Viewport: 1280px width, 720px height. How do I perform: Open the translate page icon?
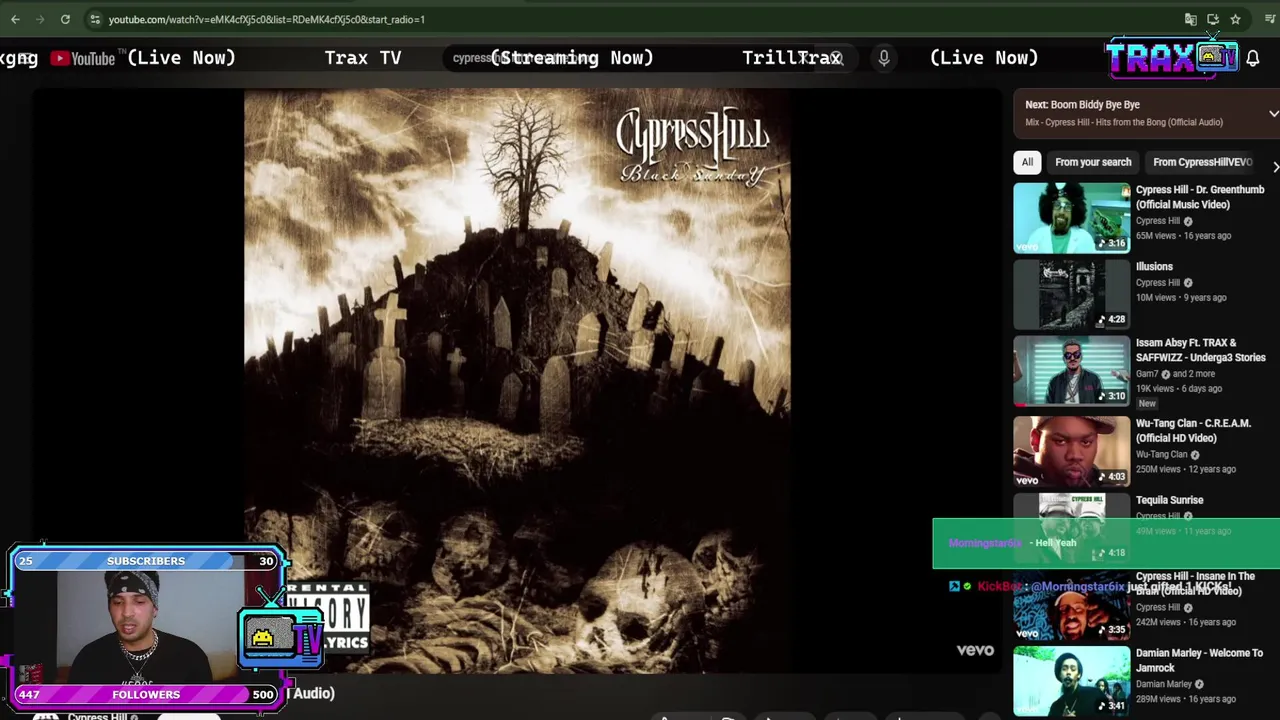[x=1190, y=19]
